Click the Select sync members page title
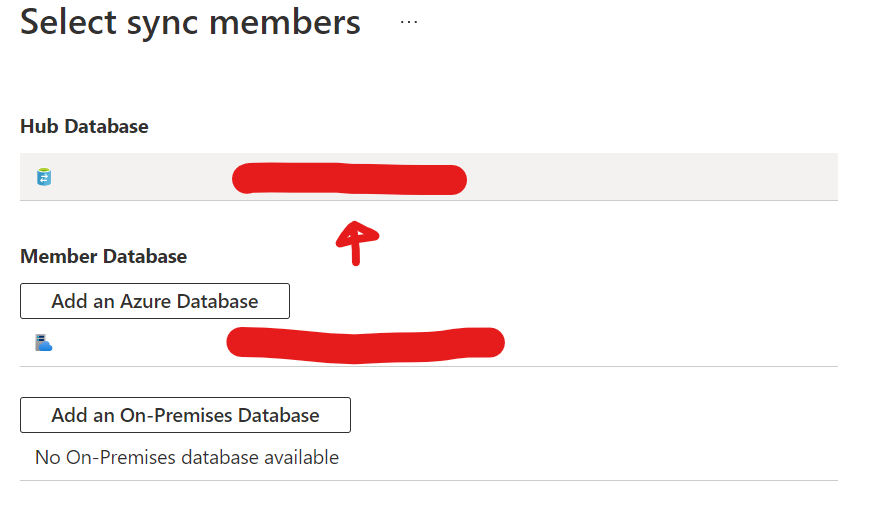880x514 pixels. 190,22
